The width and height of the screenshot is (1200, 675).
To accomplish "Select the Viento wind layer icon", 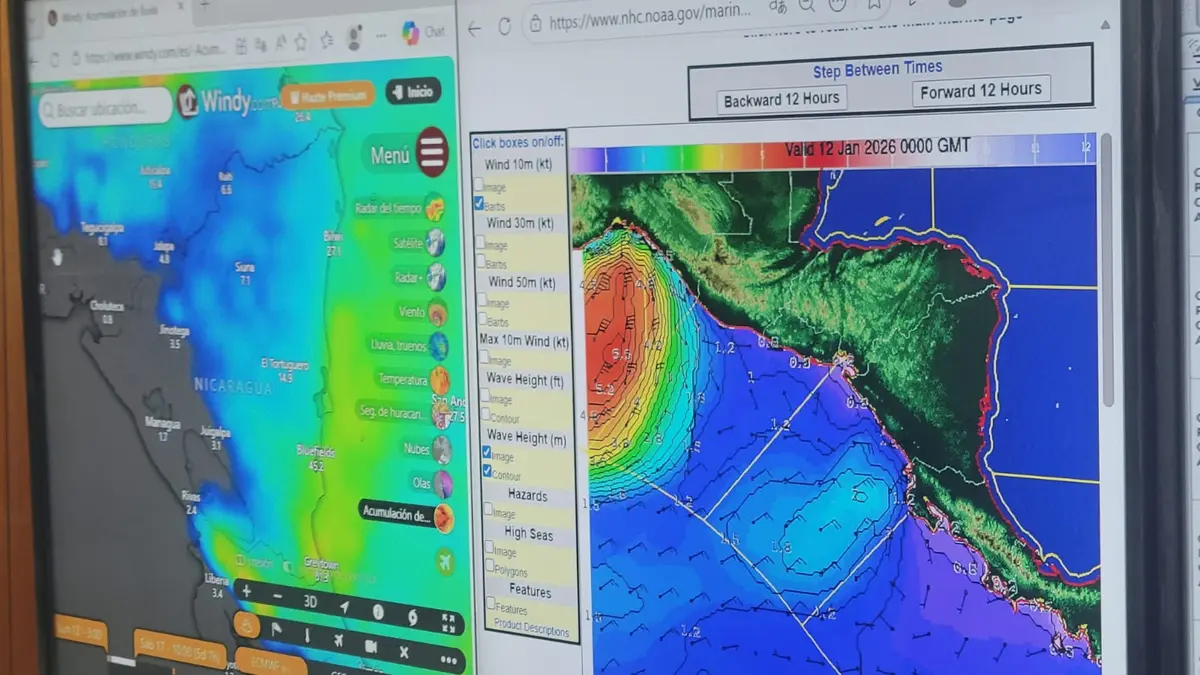I will coord(438,312).
